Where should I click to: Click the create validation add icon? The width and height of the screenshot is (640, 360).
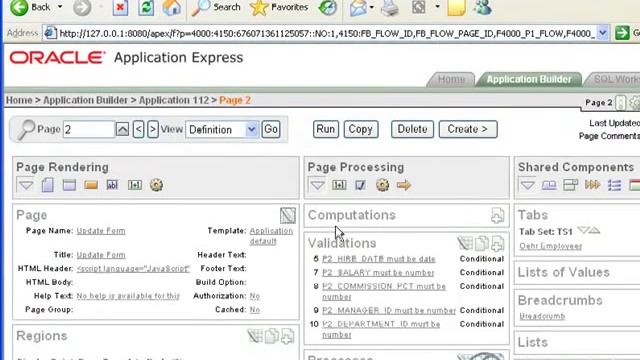(x=497, y=243)
